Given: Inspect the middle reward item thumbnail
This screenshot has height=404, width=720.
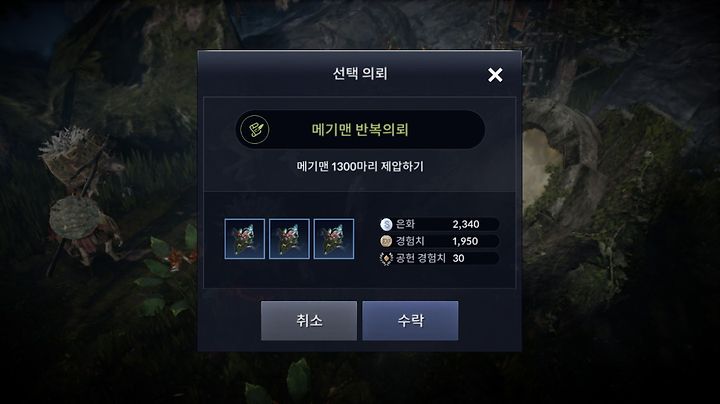Looking at the screenshot, I should coord(289,239).
